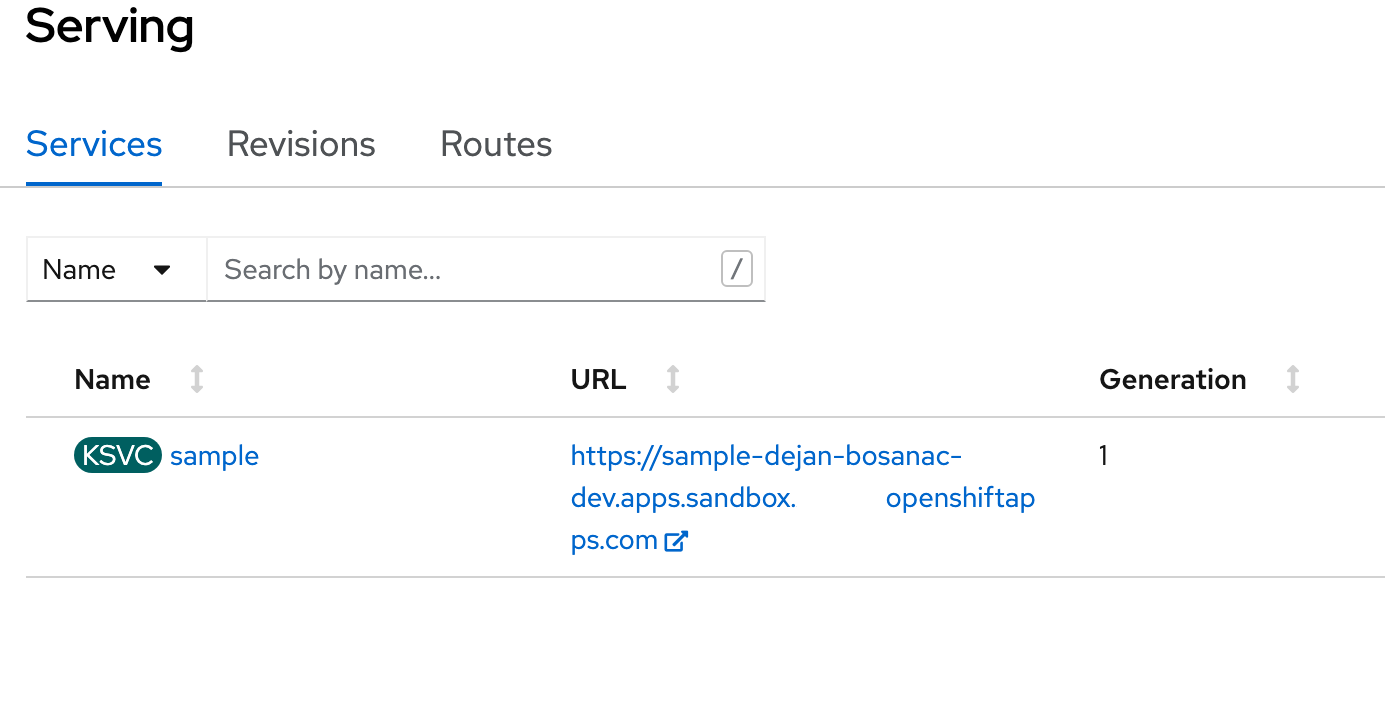Screen dimensions: 1385x721
Task: Click the URL column header label
Action: pyautogui.click(x=599, y=379)
